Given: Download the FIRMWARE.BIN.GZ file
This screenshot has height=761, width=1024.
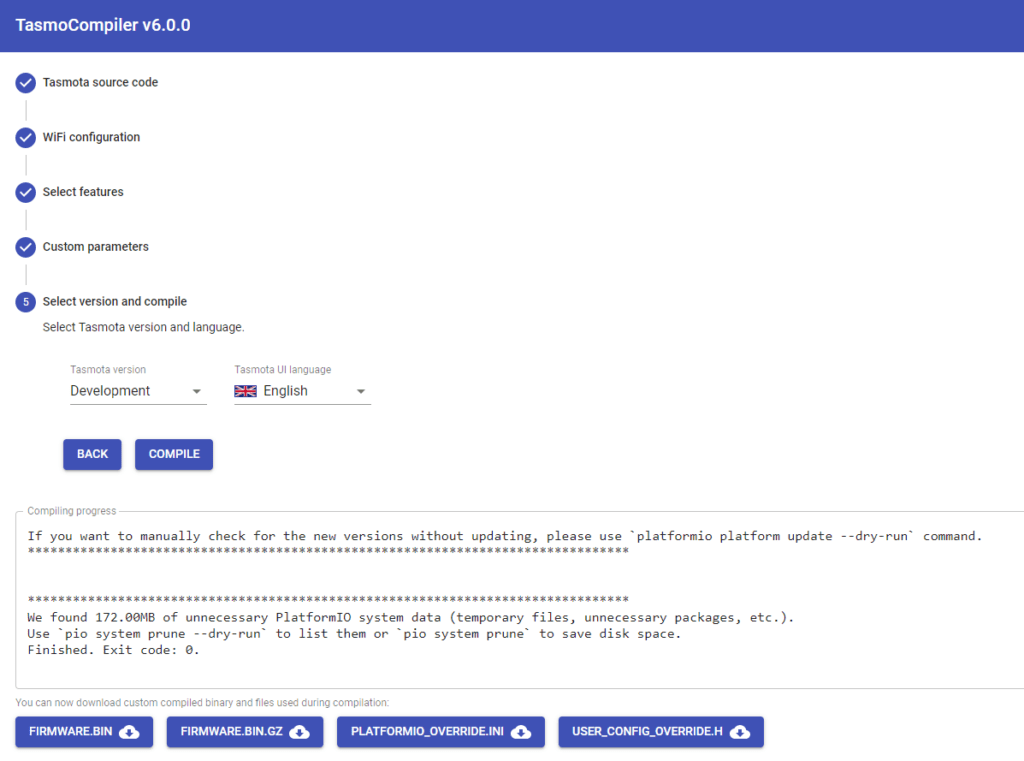Looking at the screenshot, I should [244, 732].
